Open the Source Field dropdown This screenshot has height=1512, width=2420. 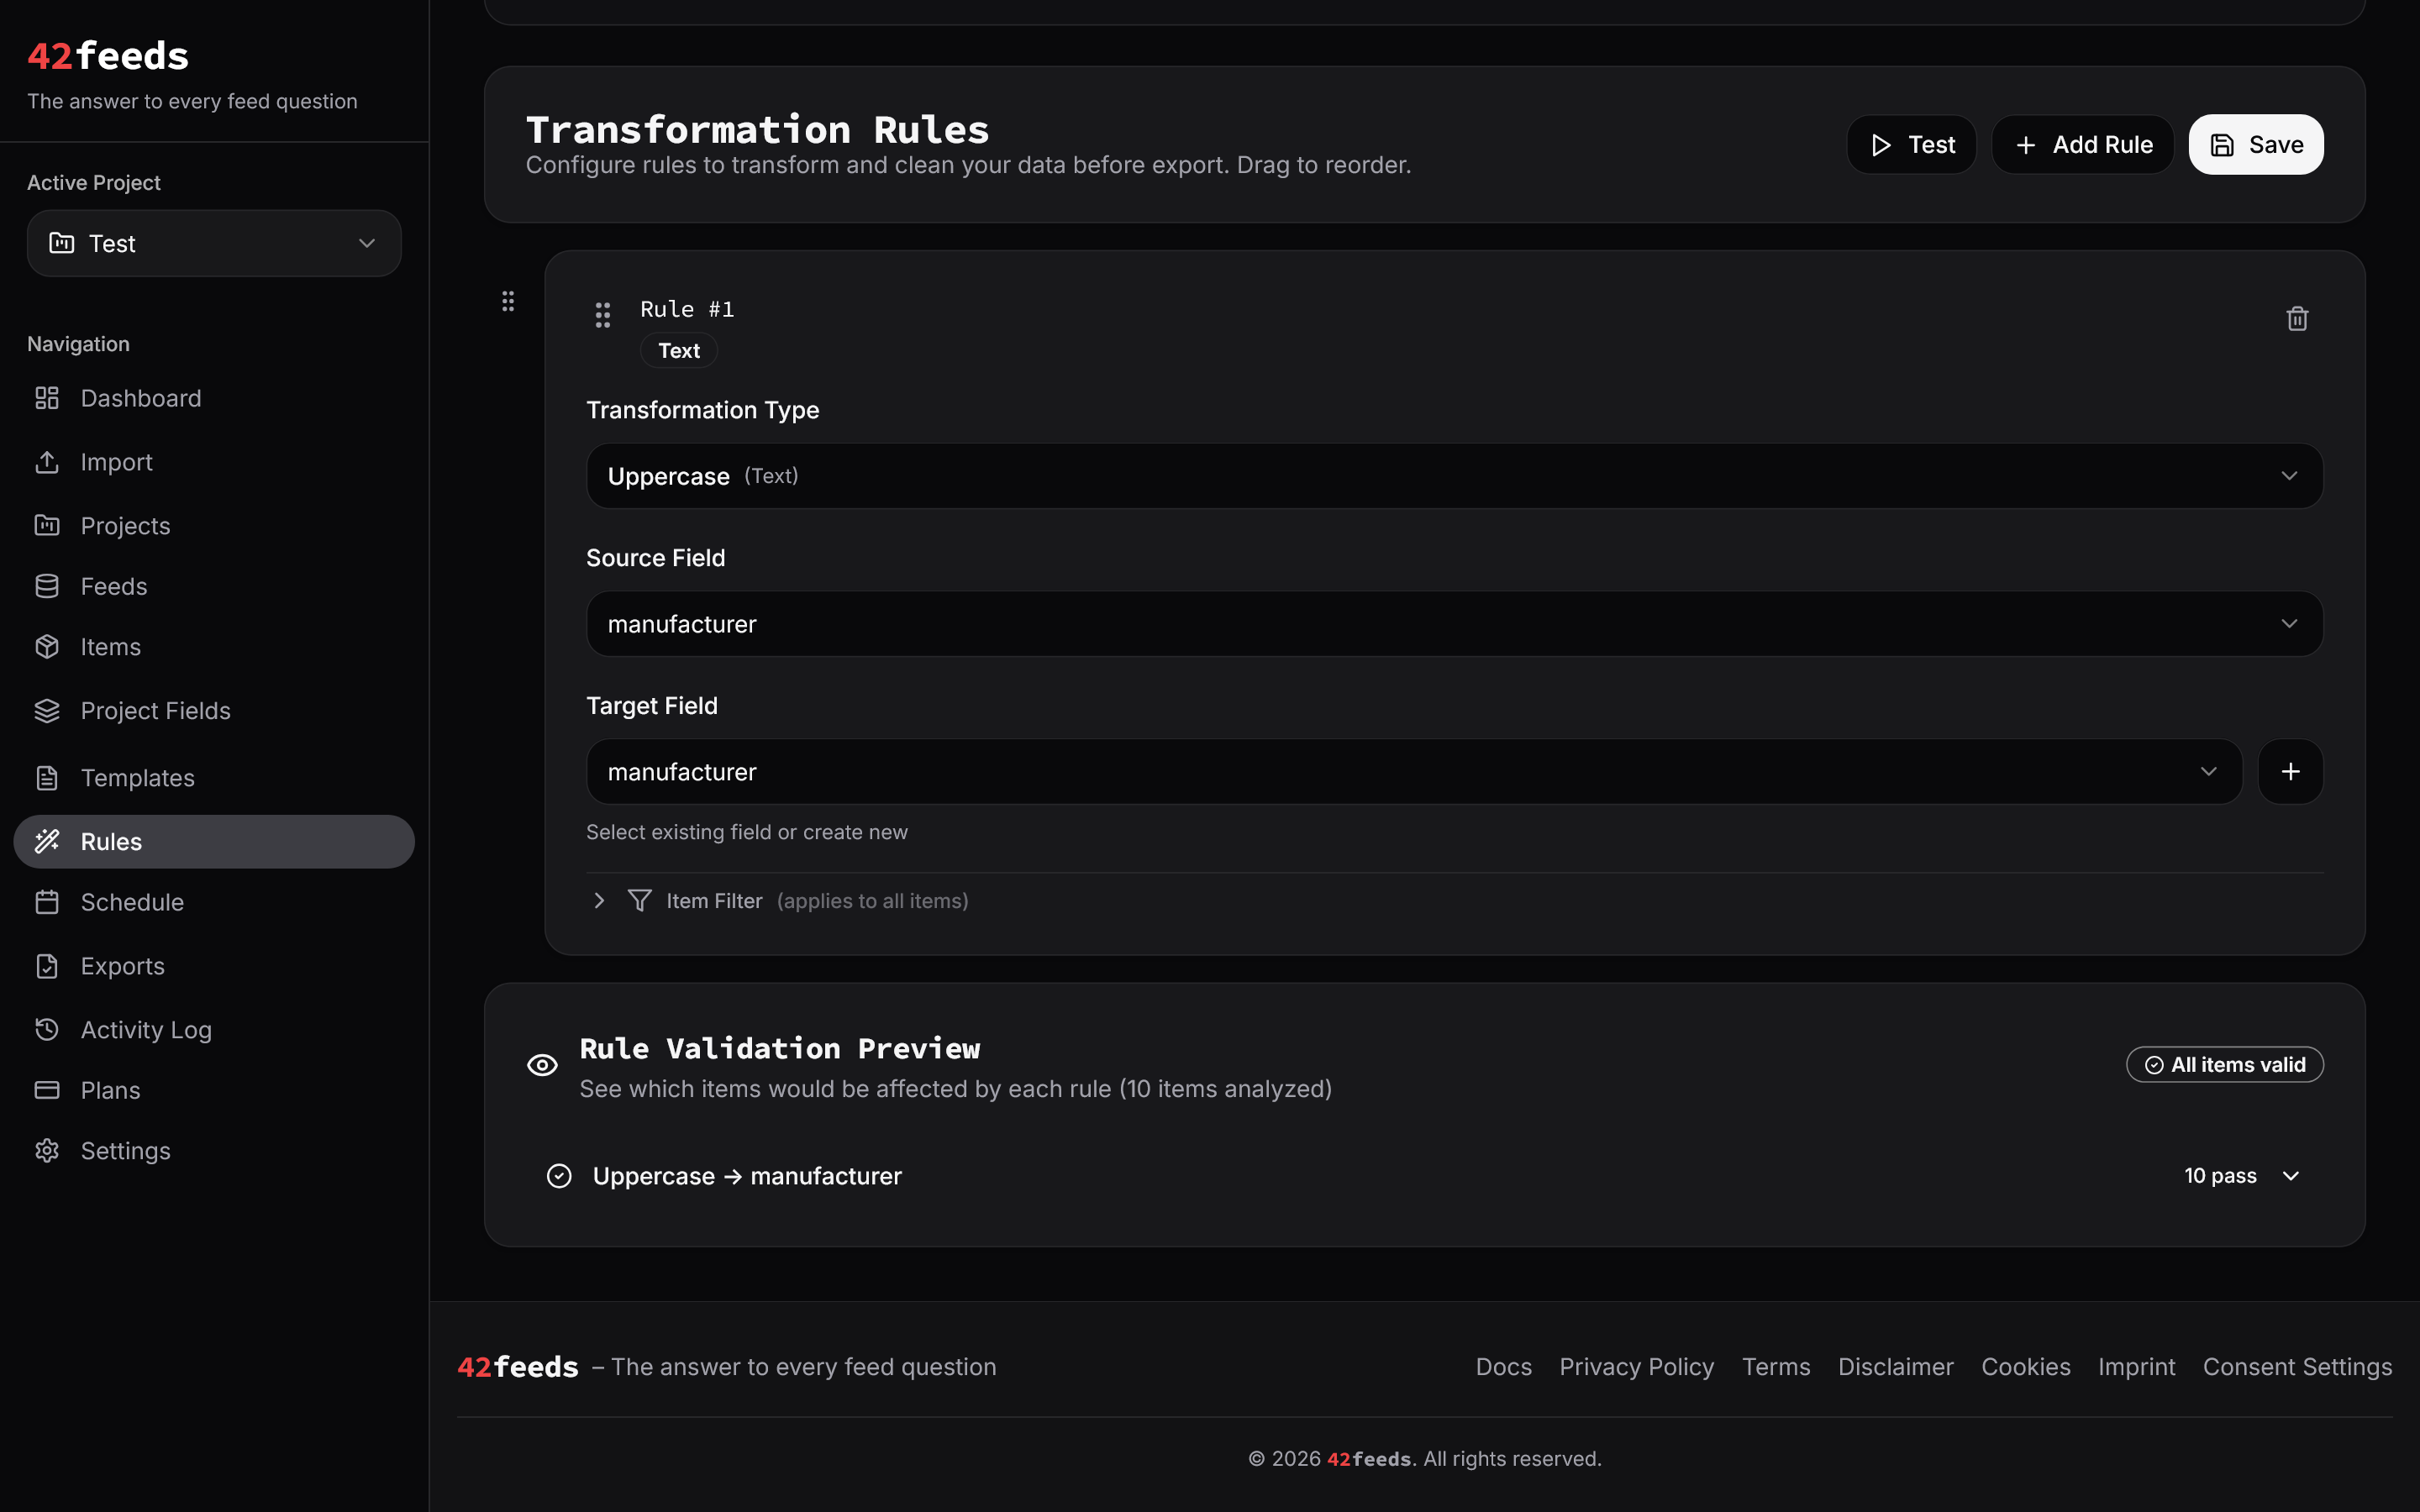pos(1454,624)
